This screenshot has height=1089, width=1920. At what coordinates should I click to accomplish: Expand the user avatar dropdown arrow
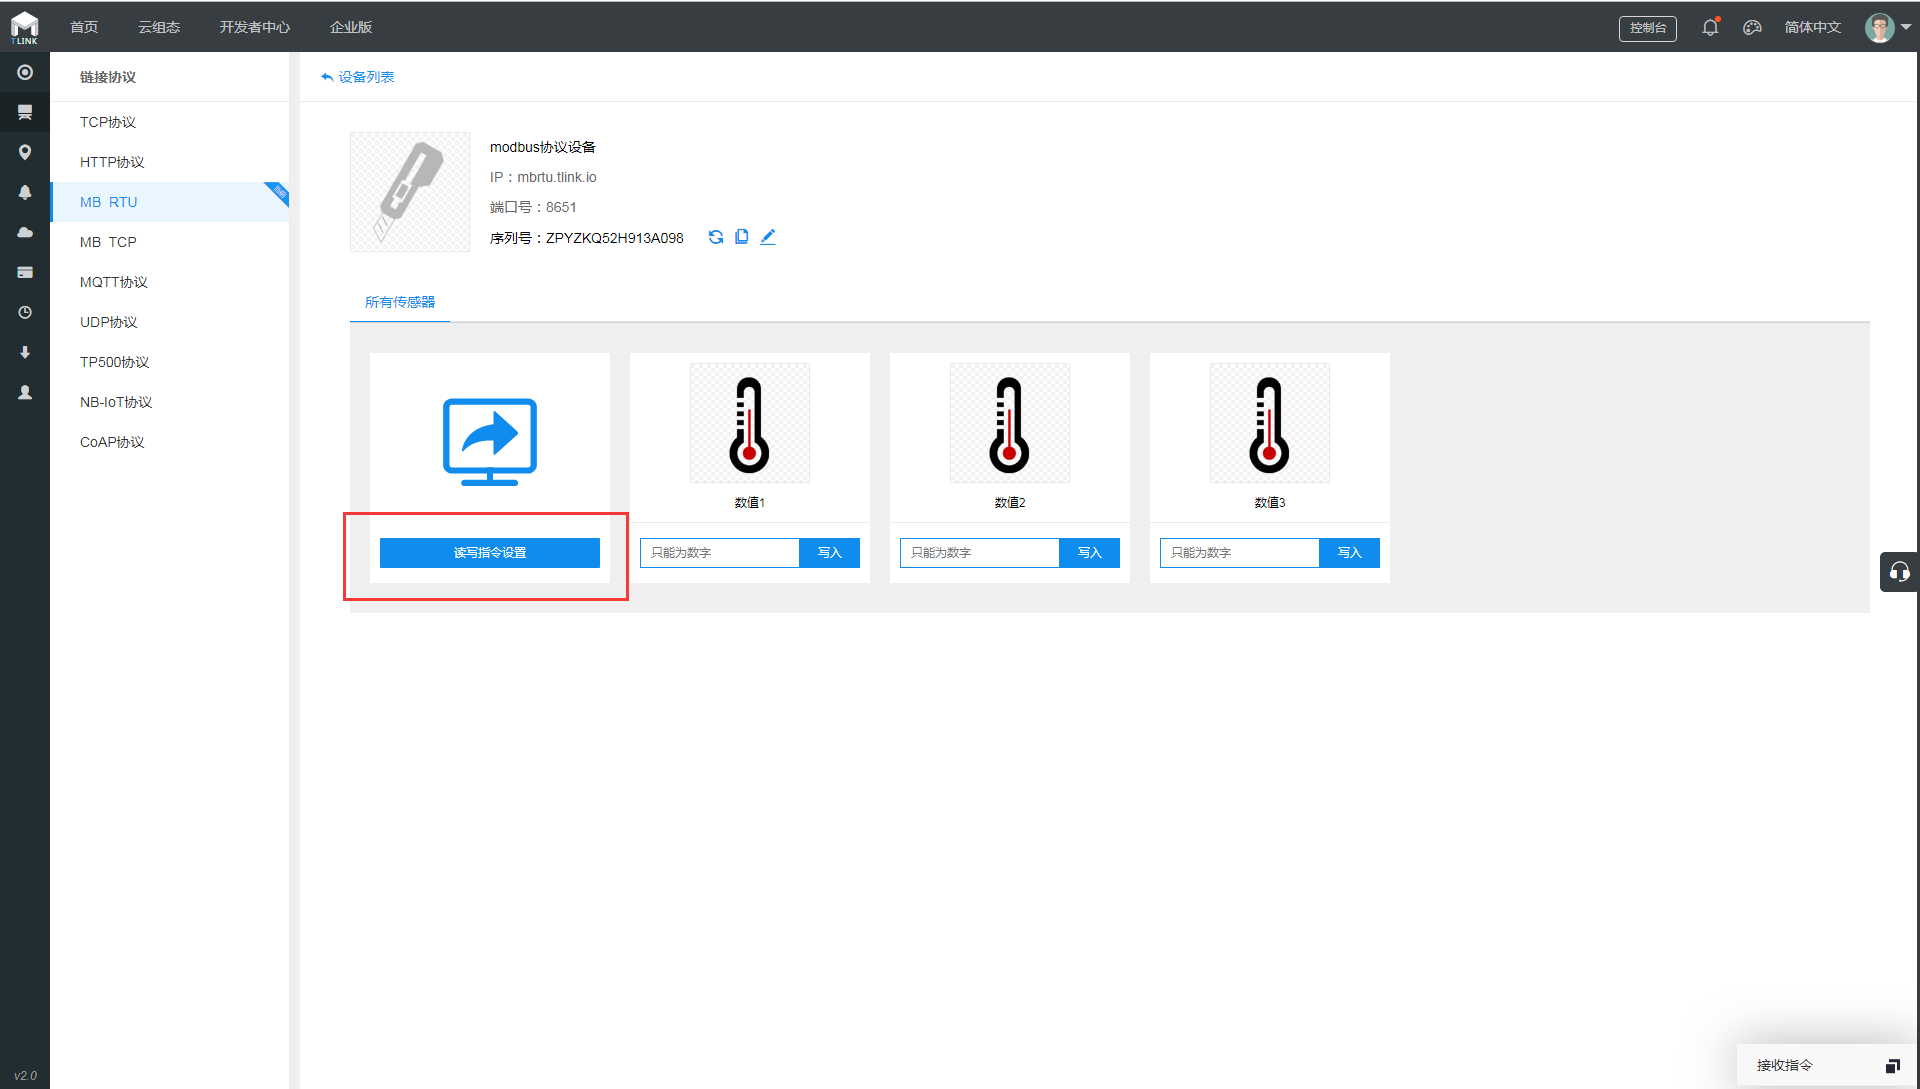point(1906,27)
